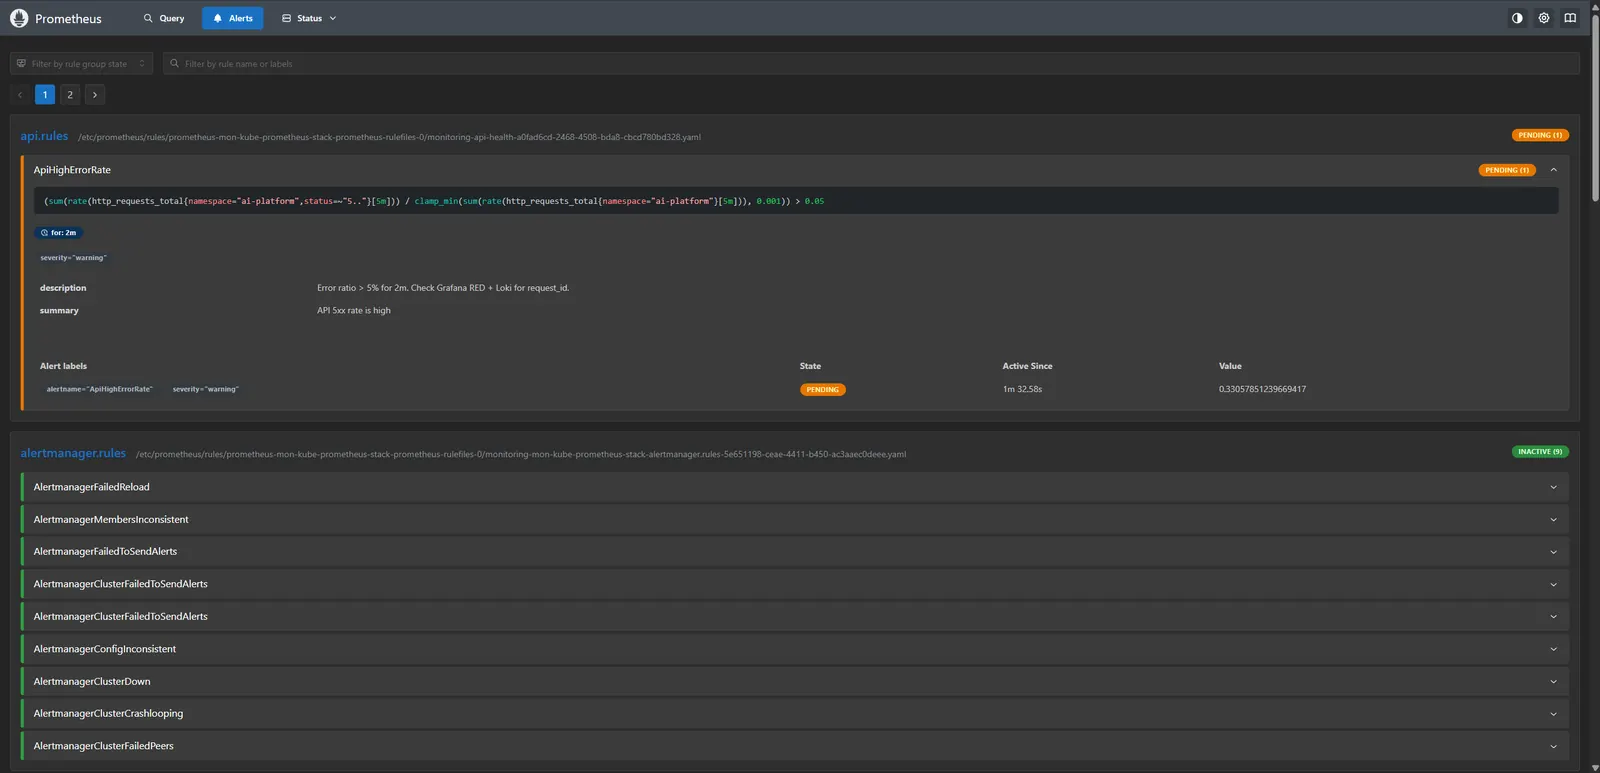Image resolution: width=1600 pixels, height=773 pixels.
Task: Toggle the dark/light theme icon
Action: coord(1517,18)
